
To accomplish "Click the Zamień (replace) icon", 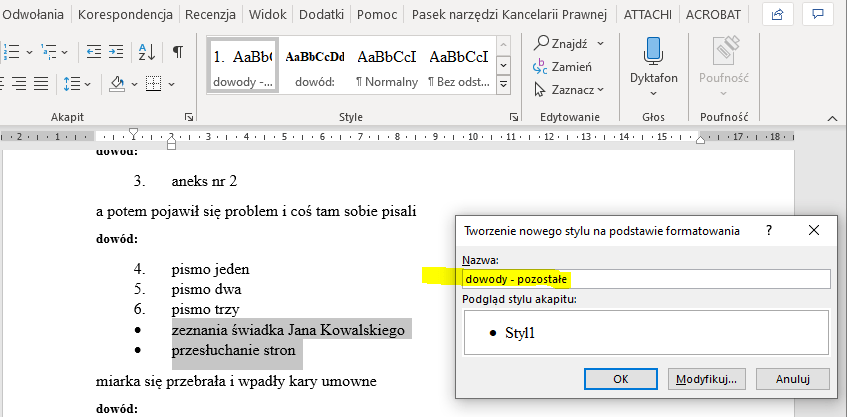I will (541, 67).
